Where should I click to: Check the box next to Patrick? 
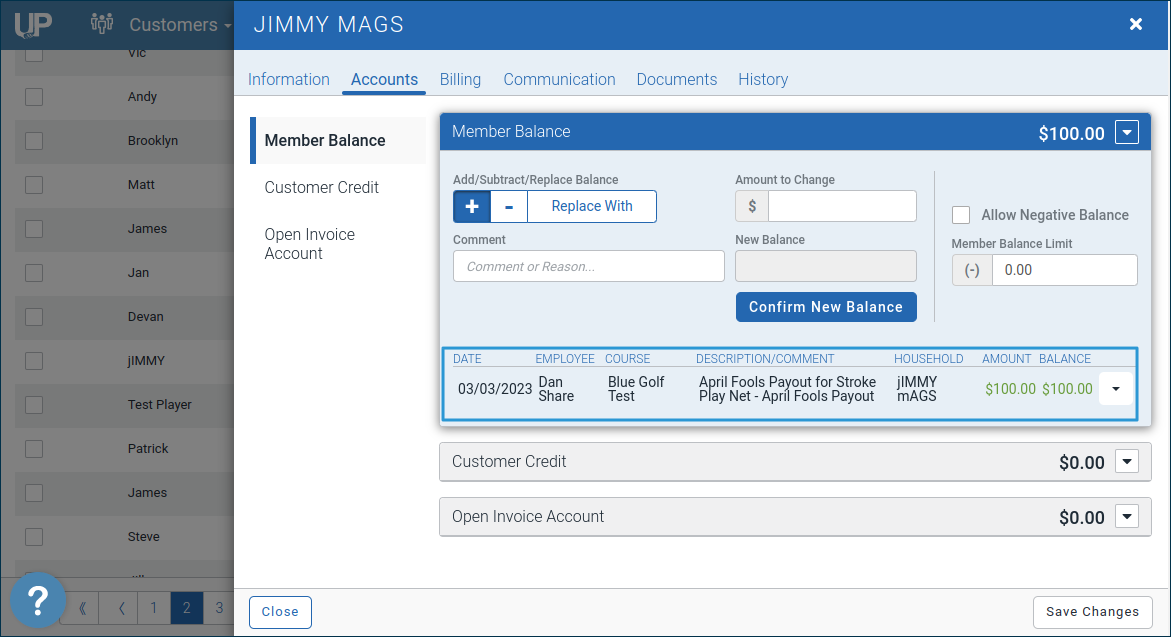pos(34,450)
